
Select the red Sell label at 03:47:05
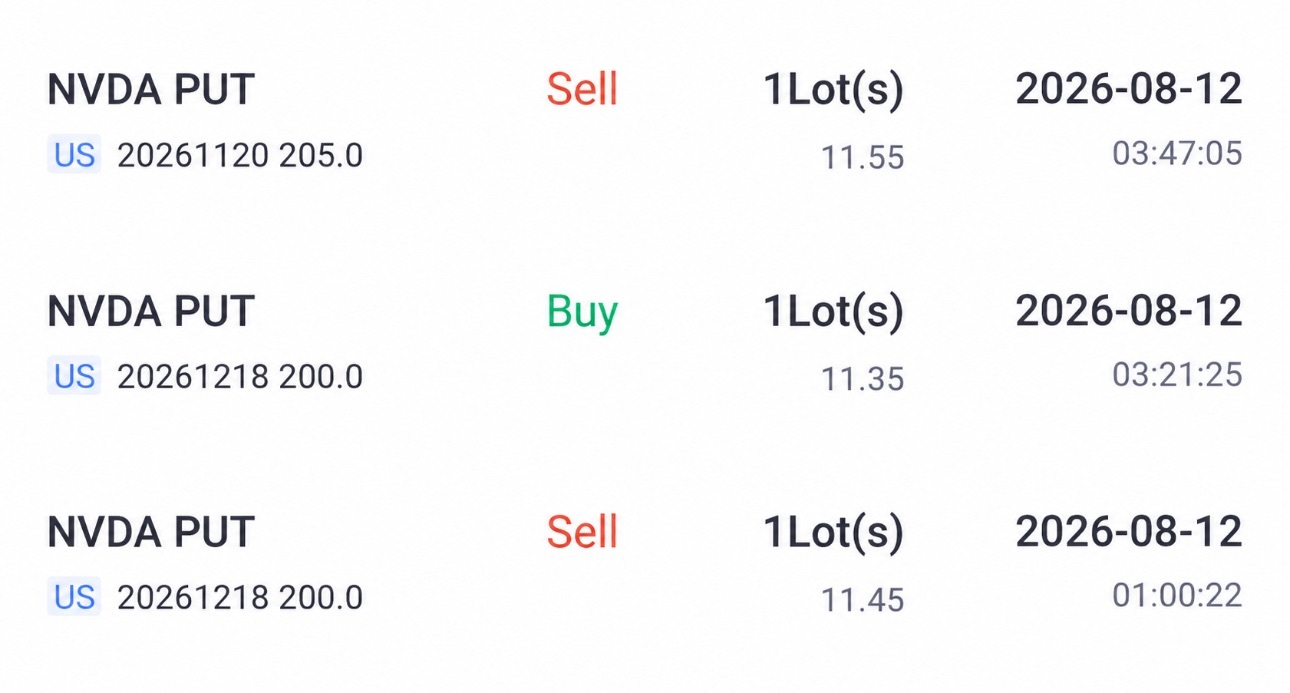[582, 90]
